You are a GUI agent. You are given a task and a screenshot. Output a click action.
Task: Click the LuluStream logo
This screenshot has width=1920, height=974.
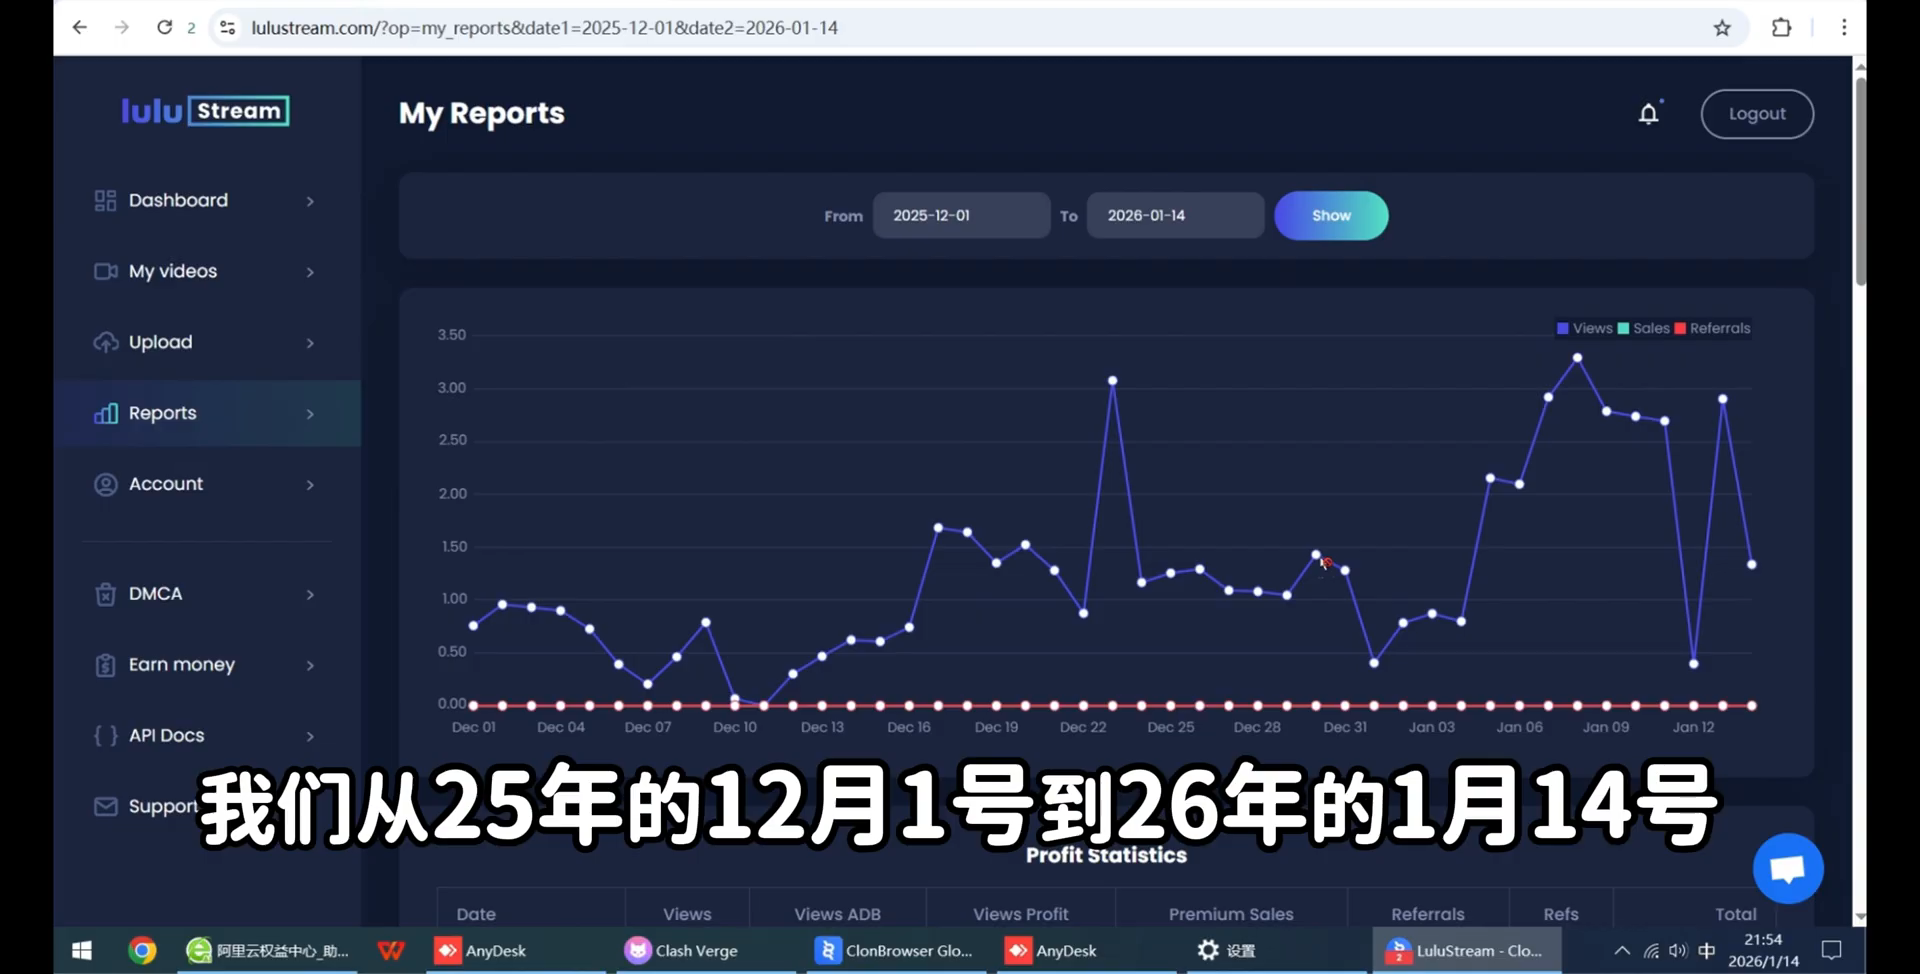205,111
